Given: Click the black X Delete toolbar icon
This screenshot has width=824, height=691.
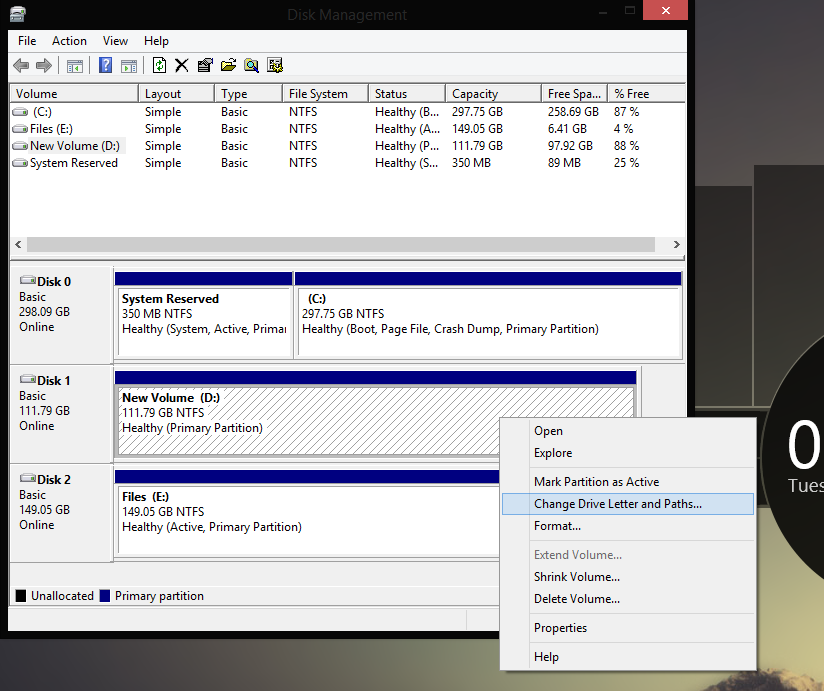Looking at the screenshot, I should tap(182, 65).
